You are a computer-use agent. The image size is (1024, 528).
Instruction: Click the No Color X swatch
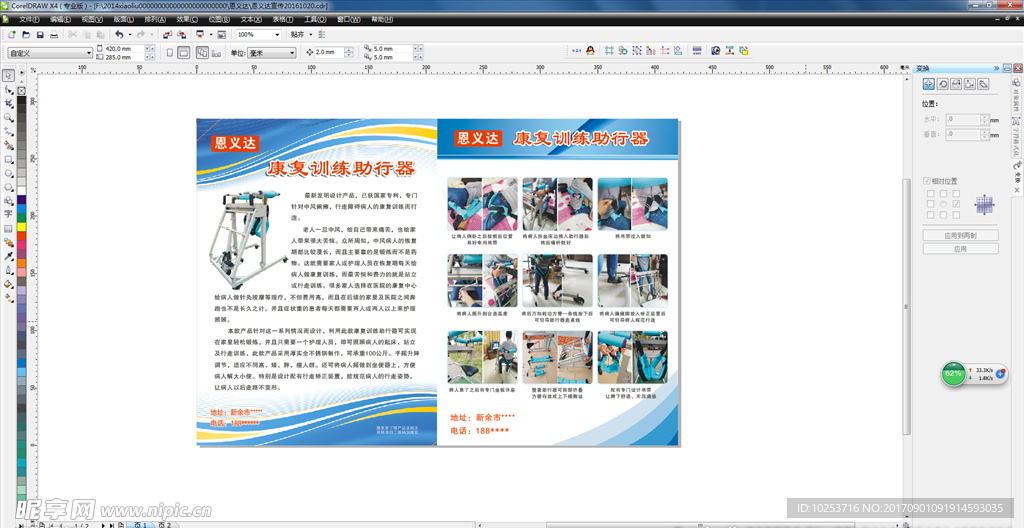point(22,91)
